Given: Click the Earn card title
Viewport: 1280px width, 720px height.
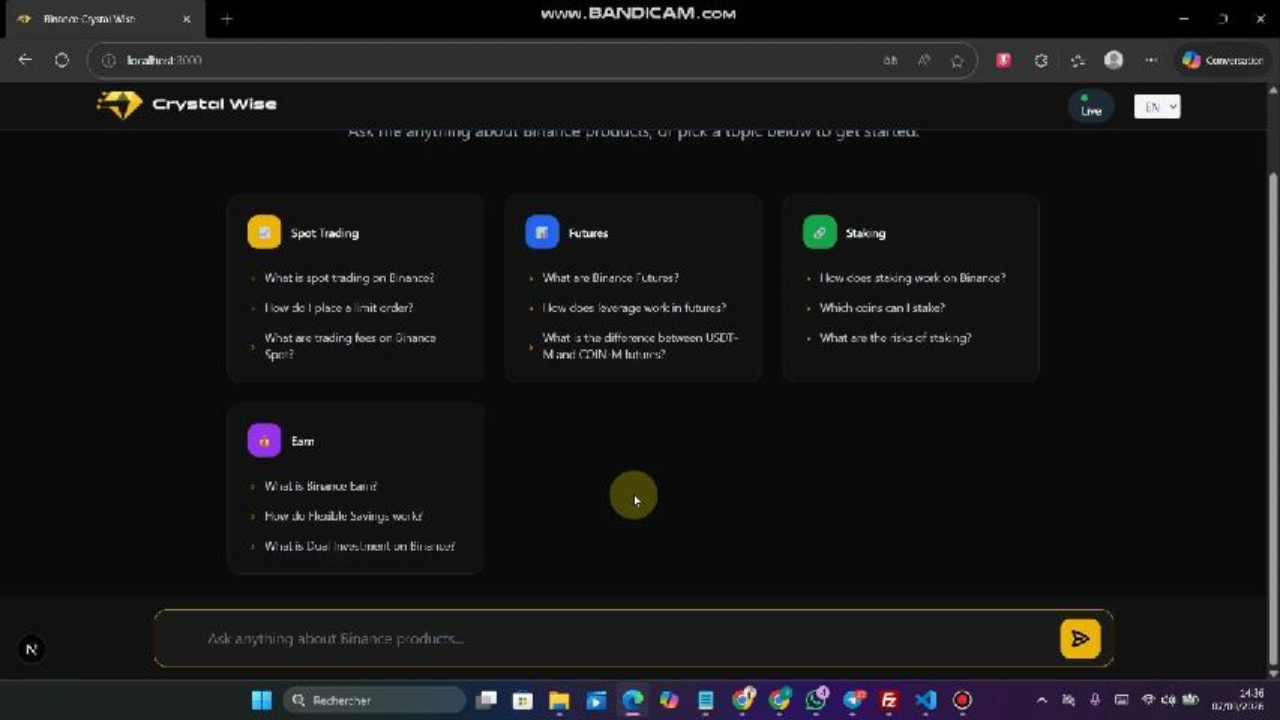Looking at the screenshot, I should click(302, 441).
